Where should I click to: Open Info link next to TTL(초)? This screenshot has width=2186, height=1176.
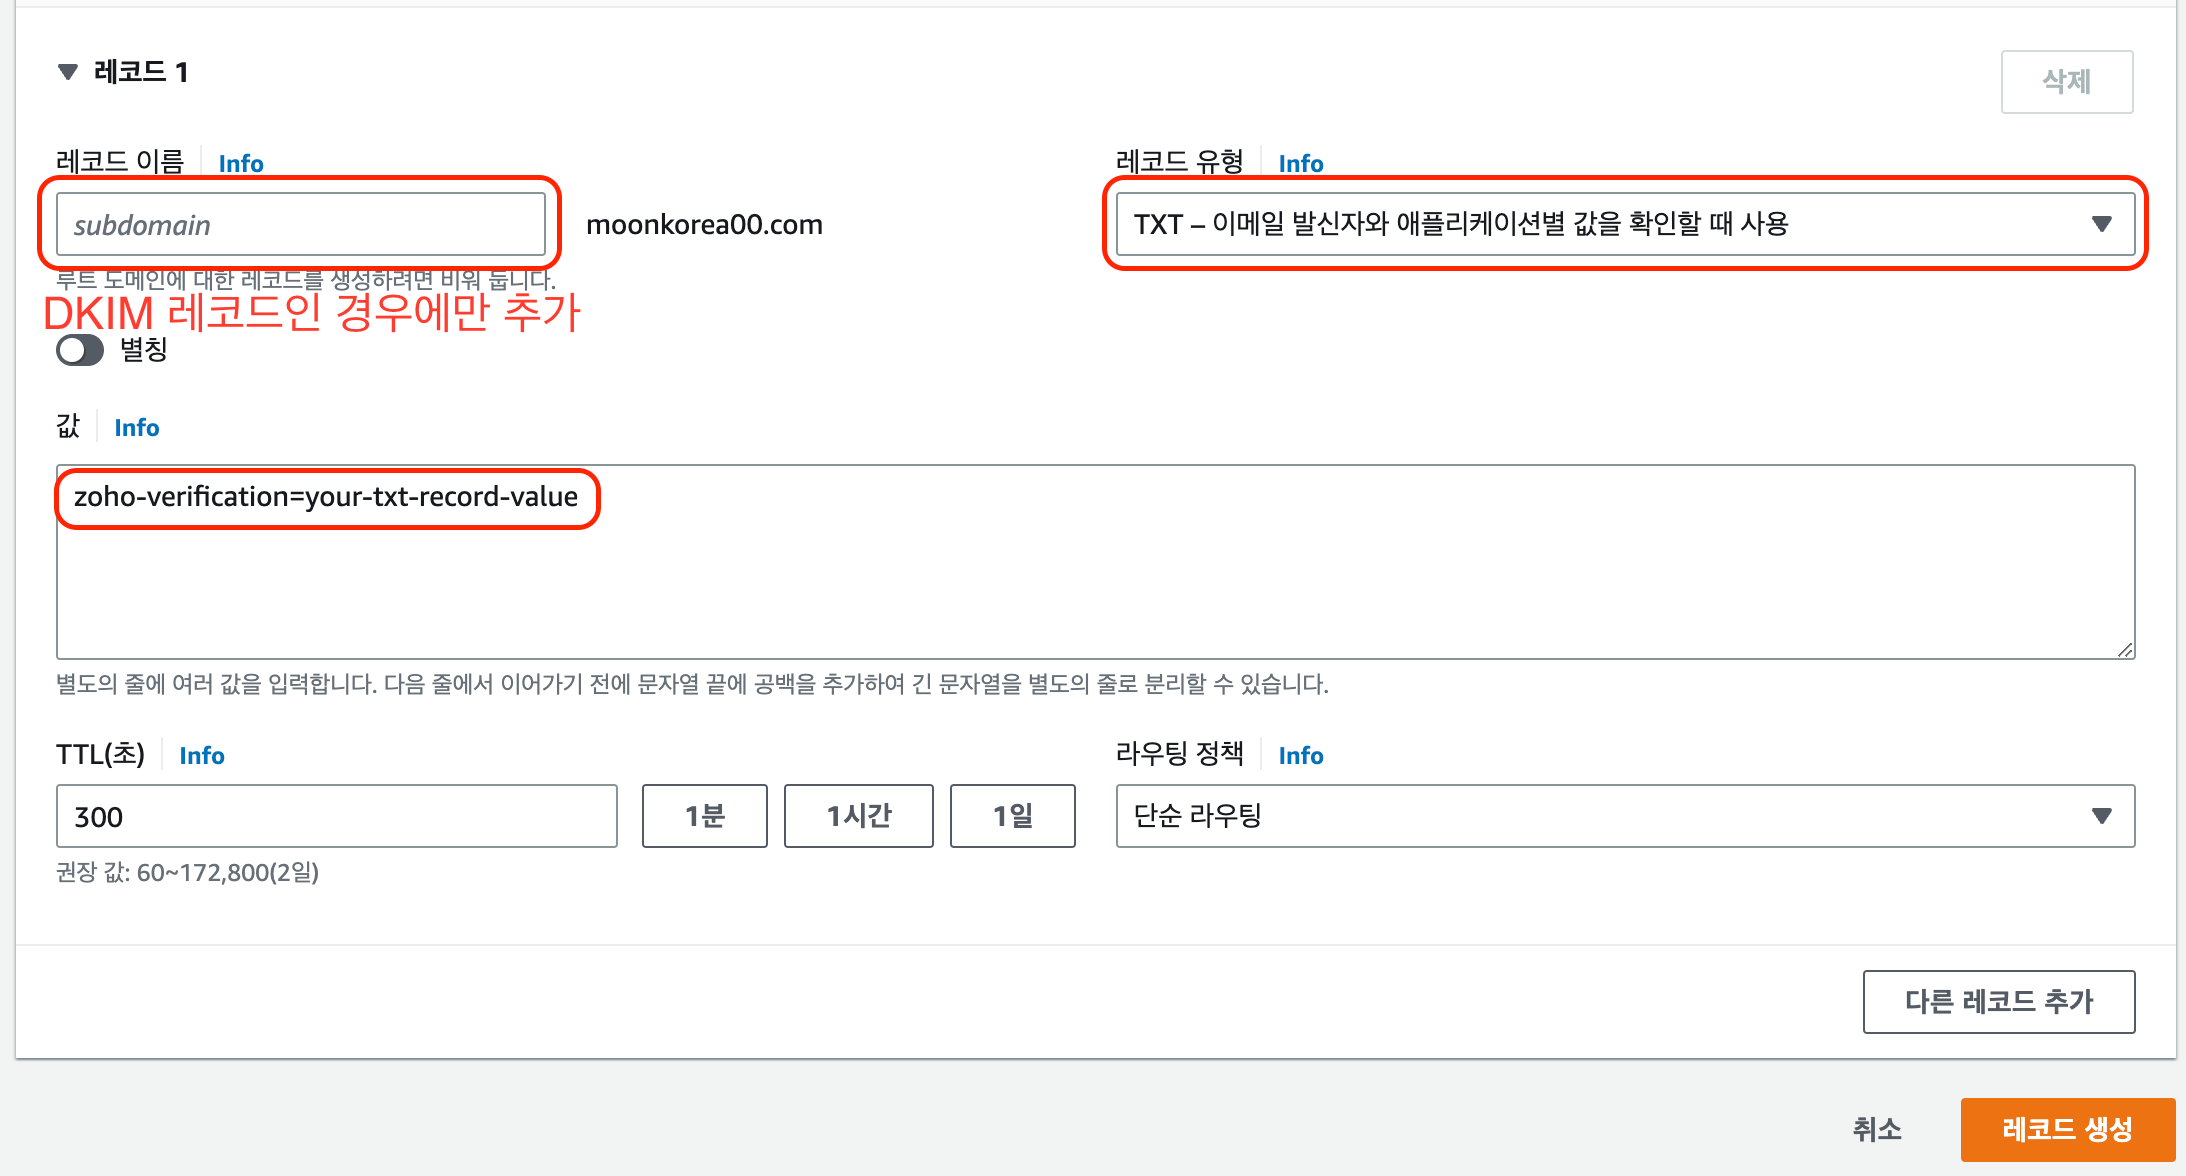click(201, 756)
